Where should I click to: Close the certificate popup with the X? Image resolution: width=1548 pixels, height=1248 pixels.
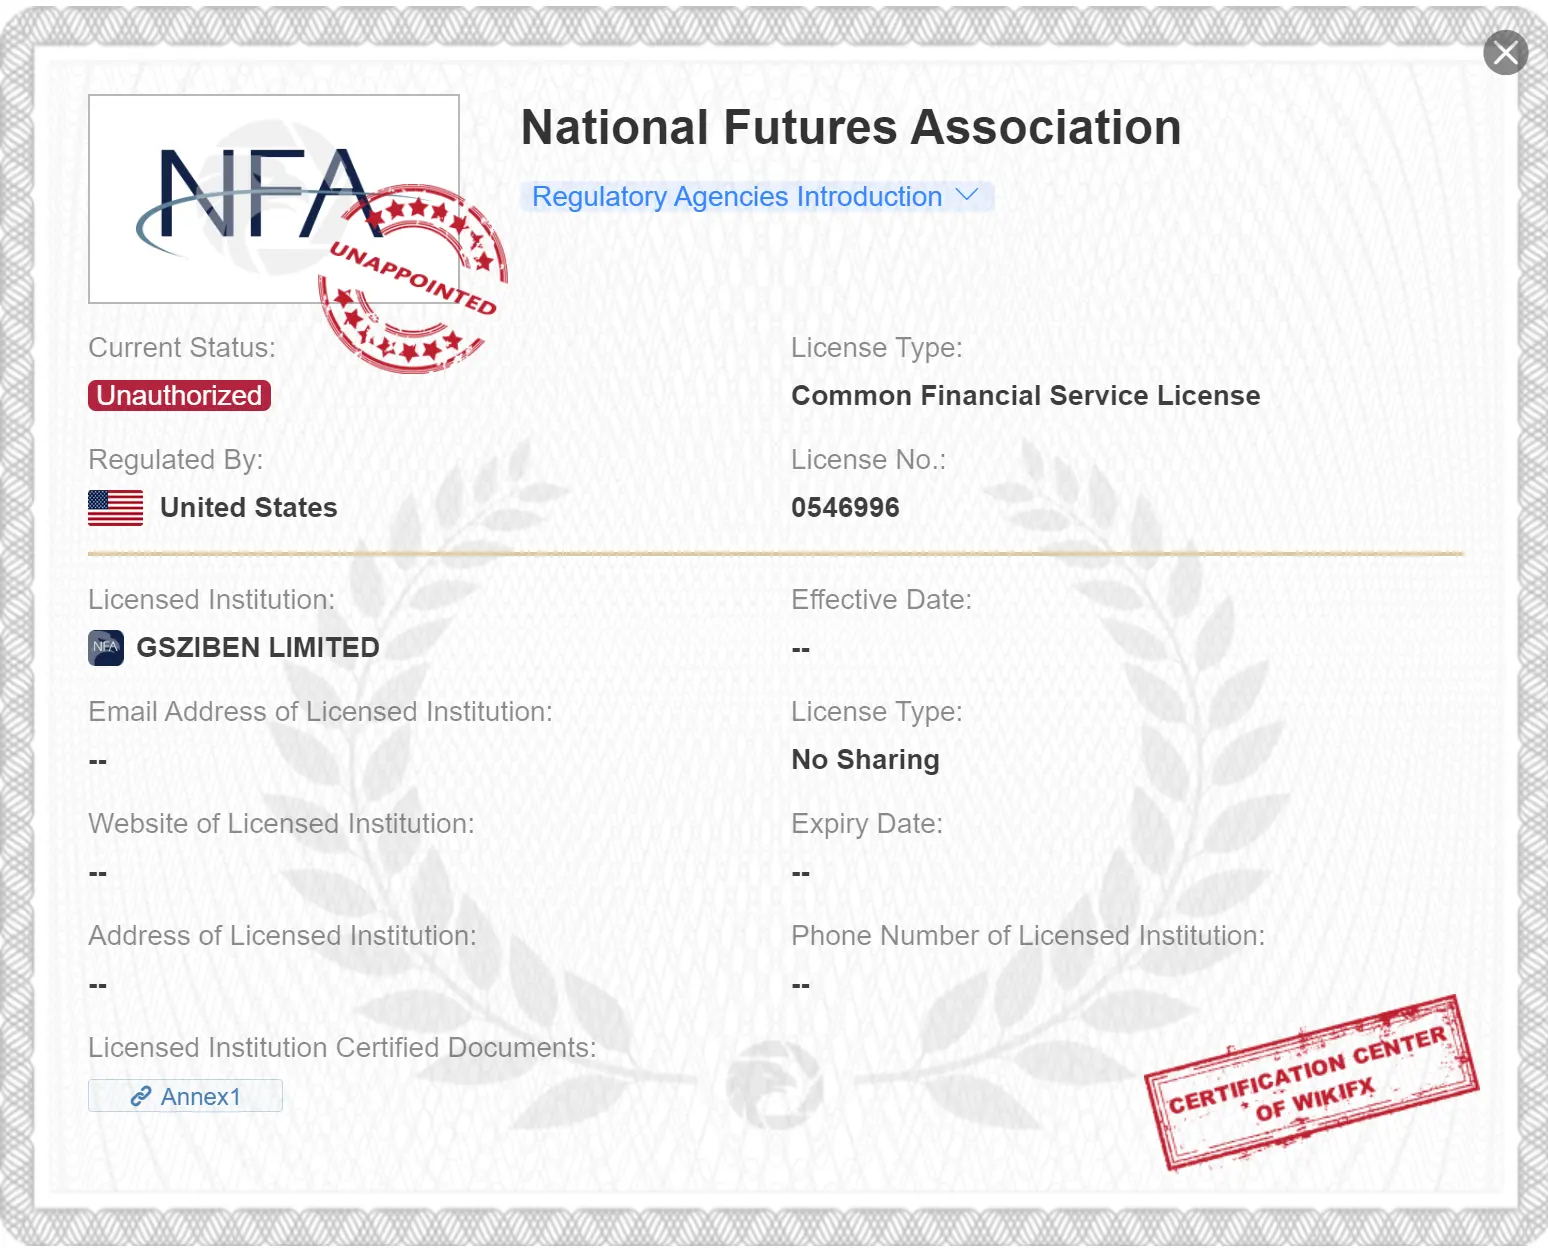(x=1505, y=53)
